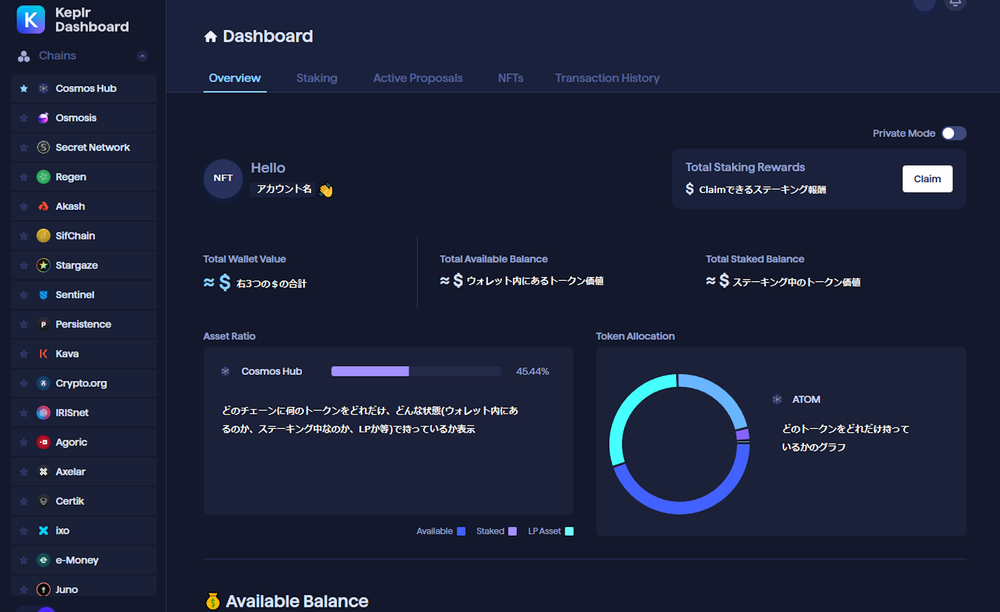The image size is (1000, 612).
Task: Select the Crypto.org chain icon
Action: [x=43, y=383]
